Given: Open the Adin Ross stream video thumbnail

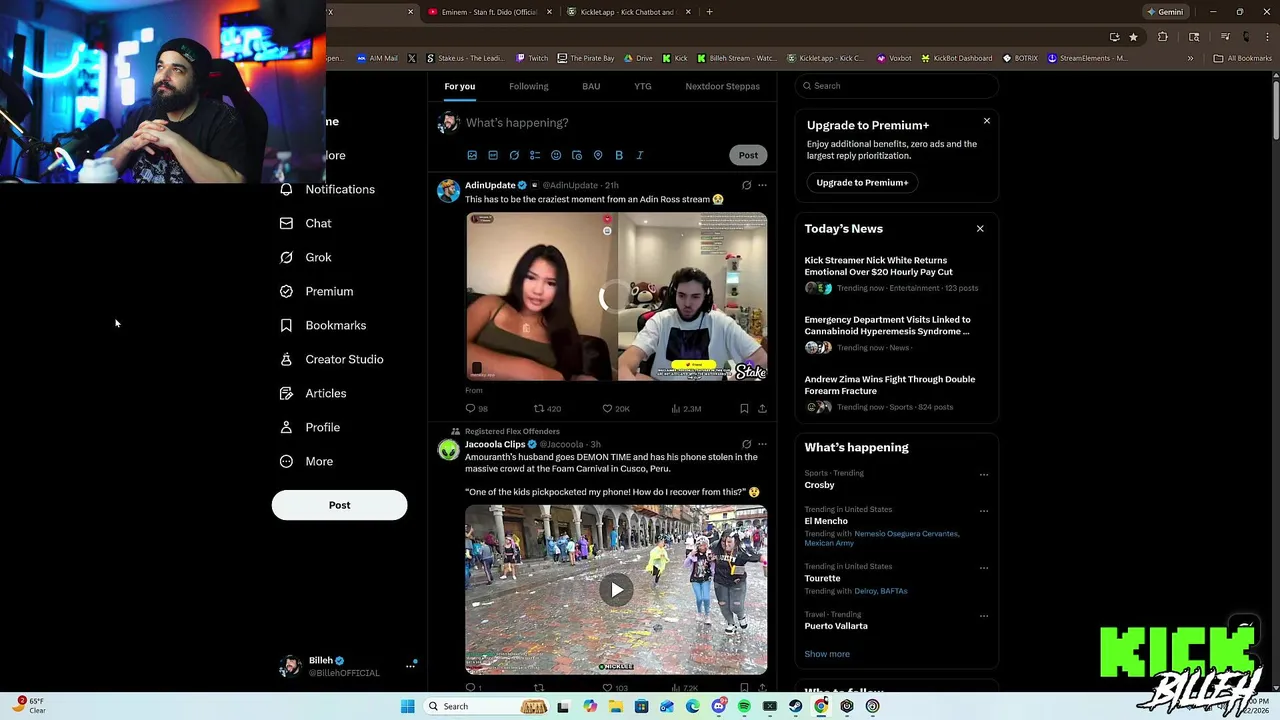Looking at the screenshot, I should tap(616, 296).
